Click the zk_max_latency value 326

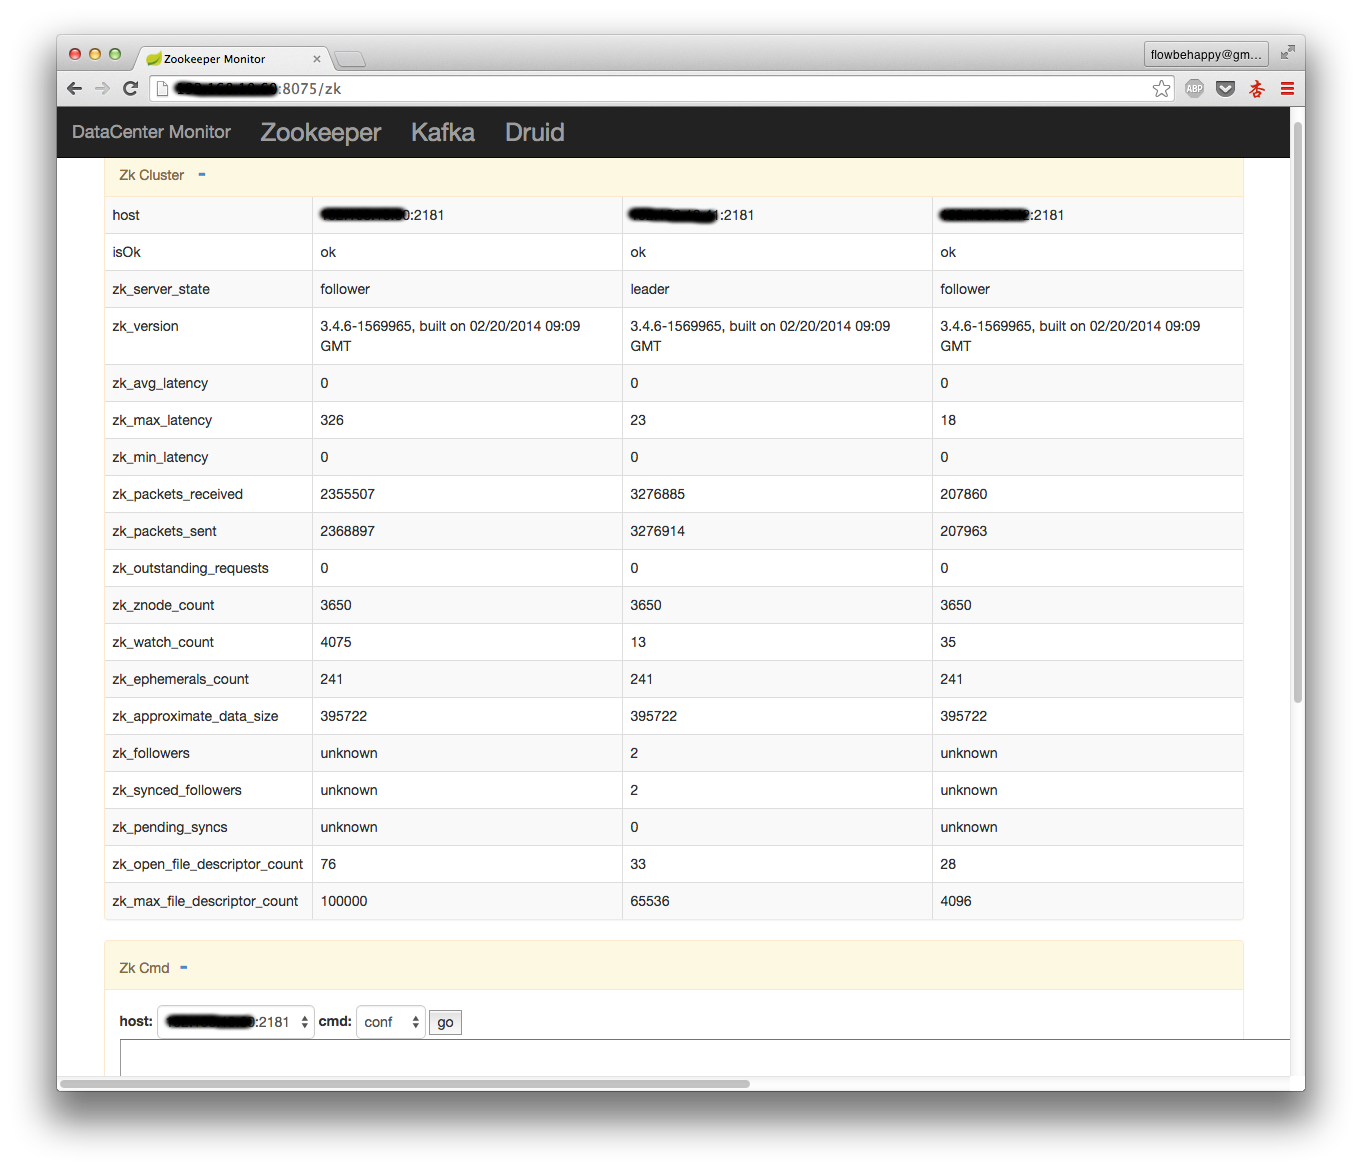click(x=332, y=420)
